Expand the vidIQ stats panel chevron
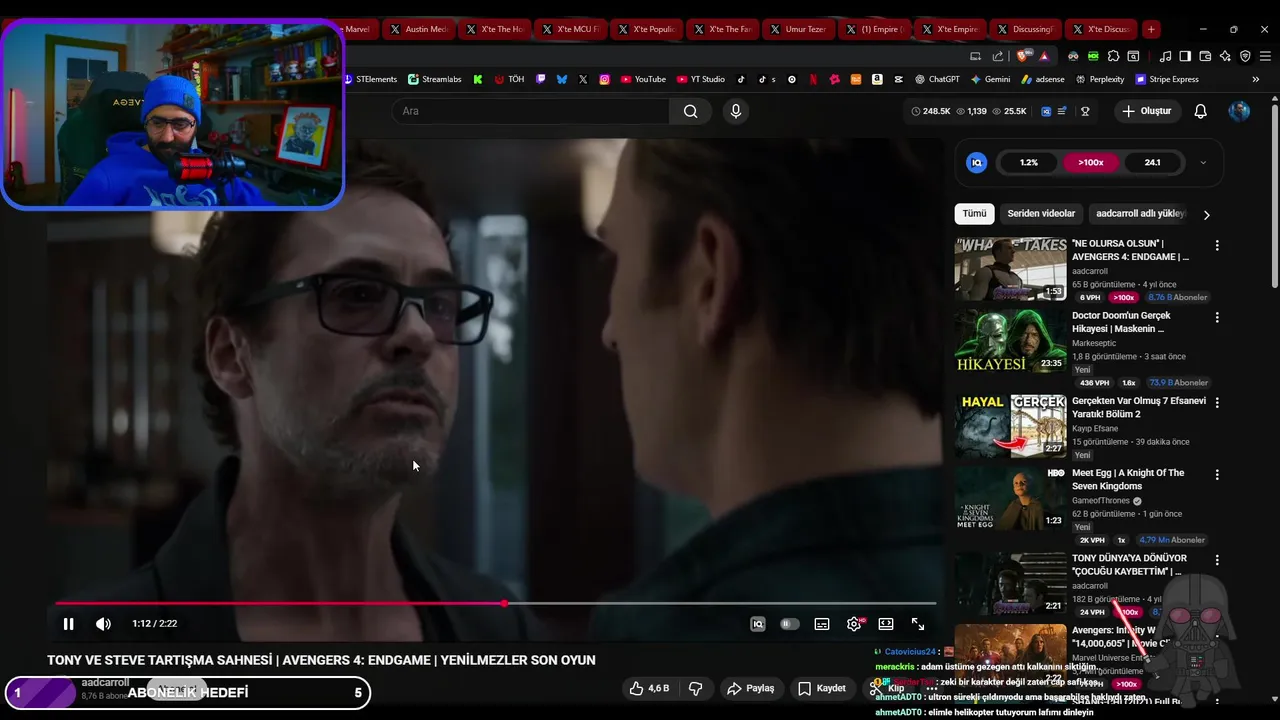 point(1203,162)
